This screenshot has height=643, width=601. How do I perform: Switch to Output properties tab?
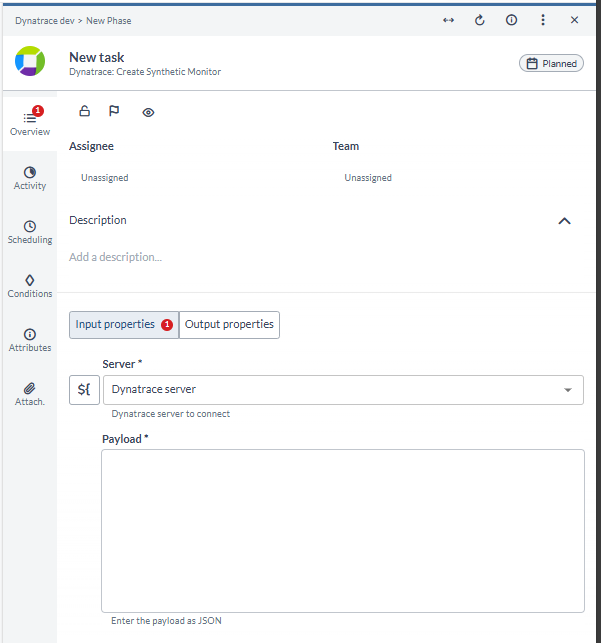point(229,325)
